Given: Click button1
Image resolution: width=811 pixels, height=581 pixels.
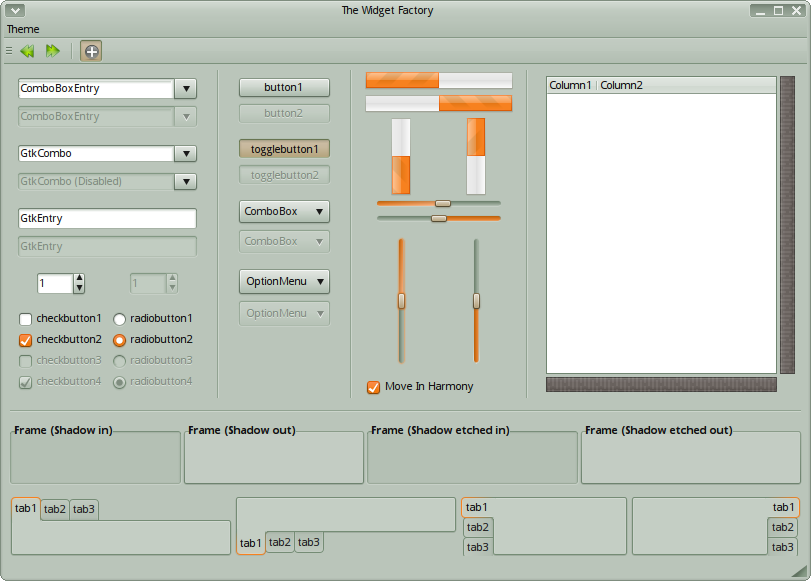Looking at the screenshot, I should 284,87.
